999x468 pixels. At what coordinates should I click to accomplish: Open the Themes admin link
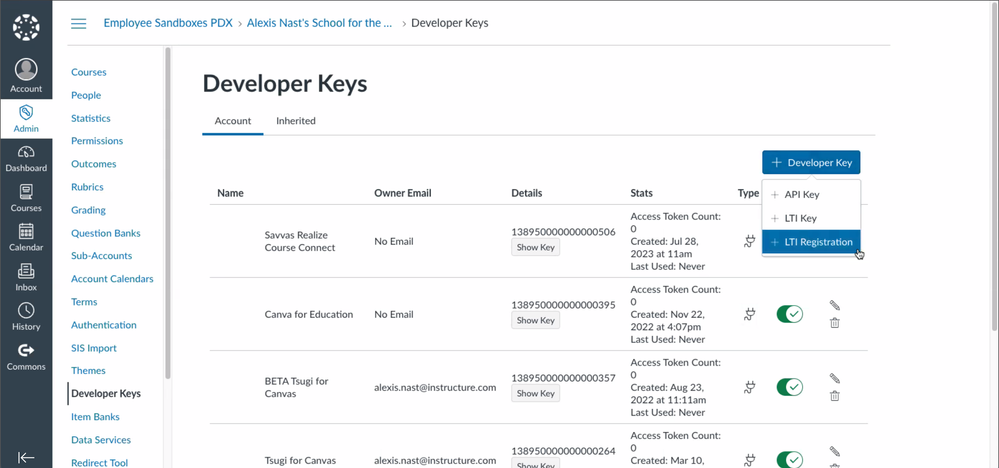coord(88,371)
